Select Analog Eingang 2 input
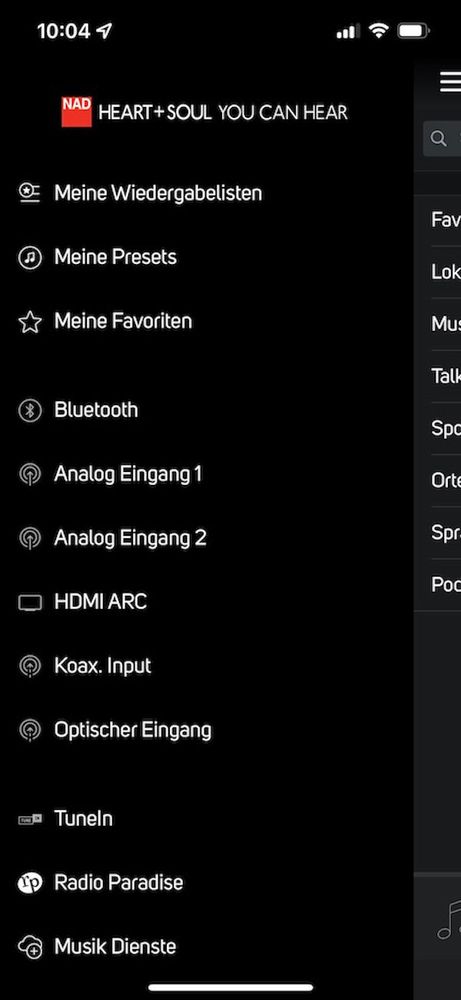 130,538
